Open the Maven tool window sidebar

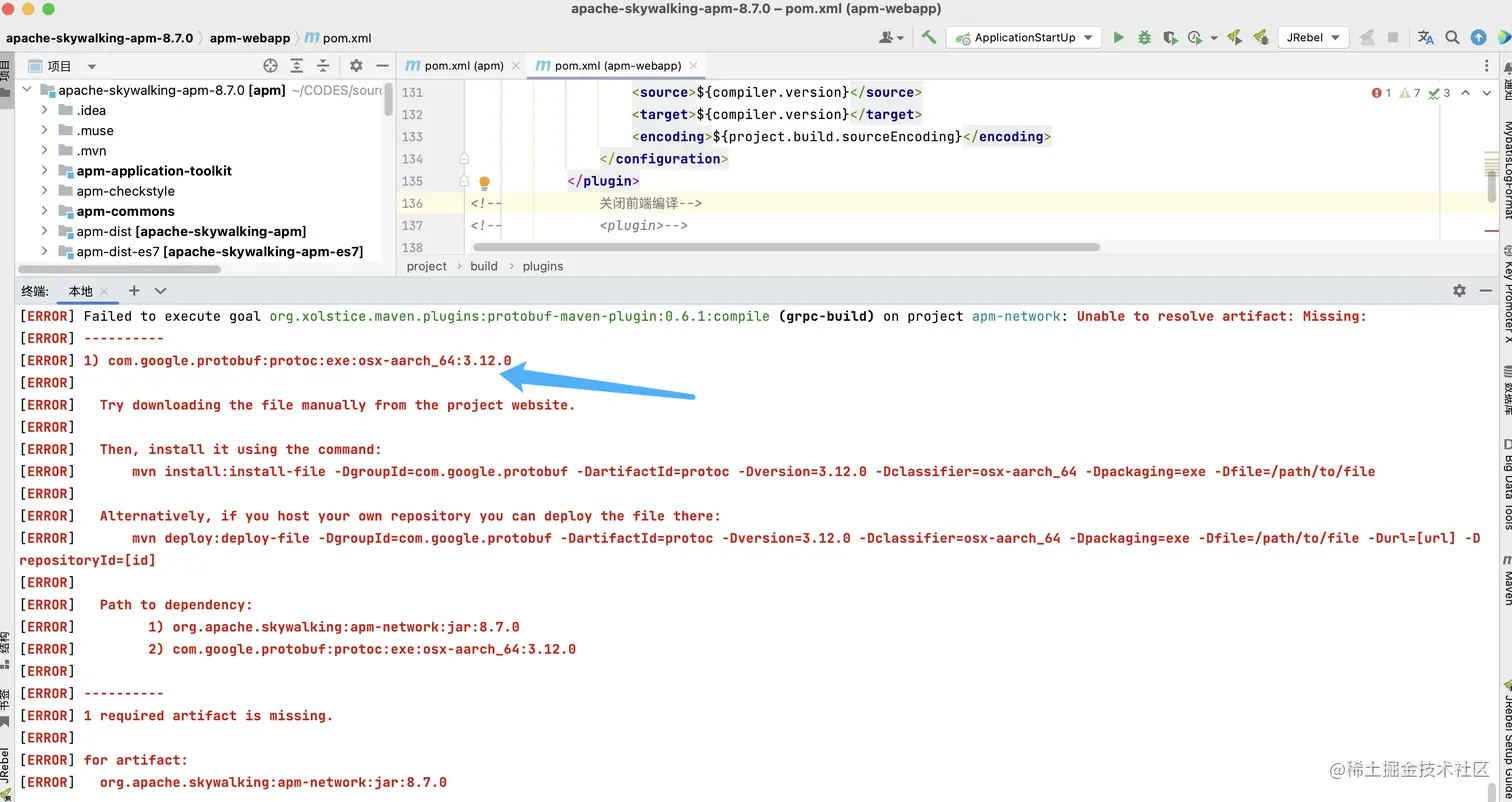pyautogui.click(x=1506, y=580)
